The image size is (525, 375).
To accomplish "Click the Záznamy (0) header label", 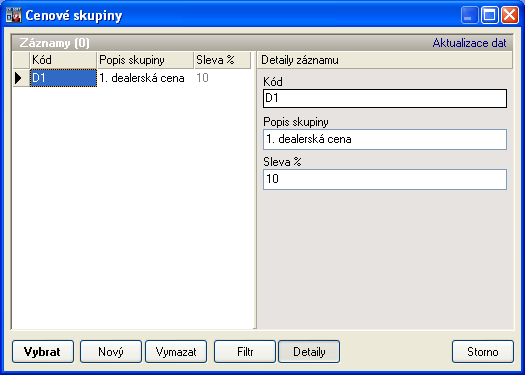I will 55,43.
